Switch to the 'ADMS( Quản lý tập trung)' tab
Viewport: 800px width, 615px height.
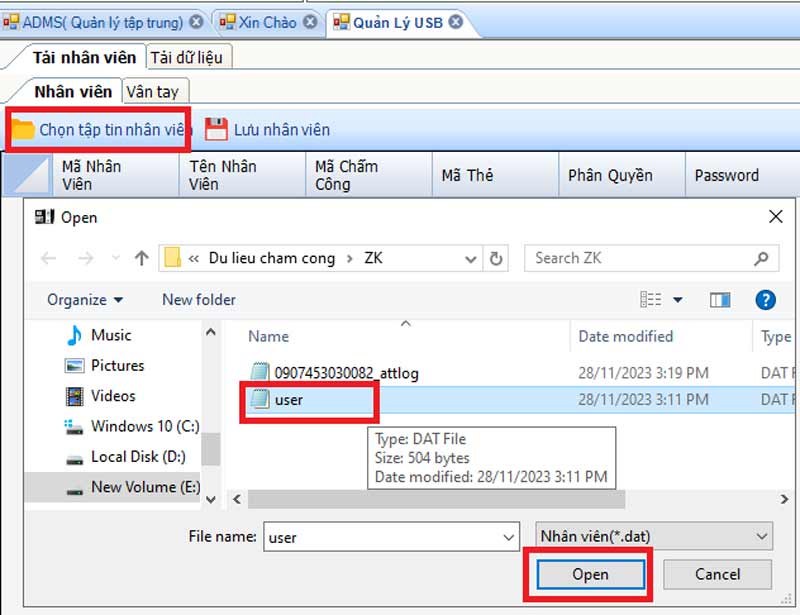click(x=103, y=22)
